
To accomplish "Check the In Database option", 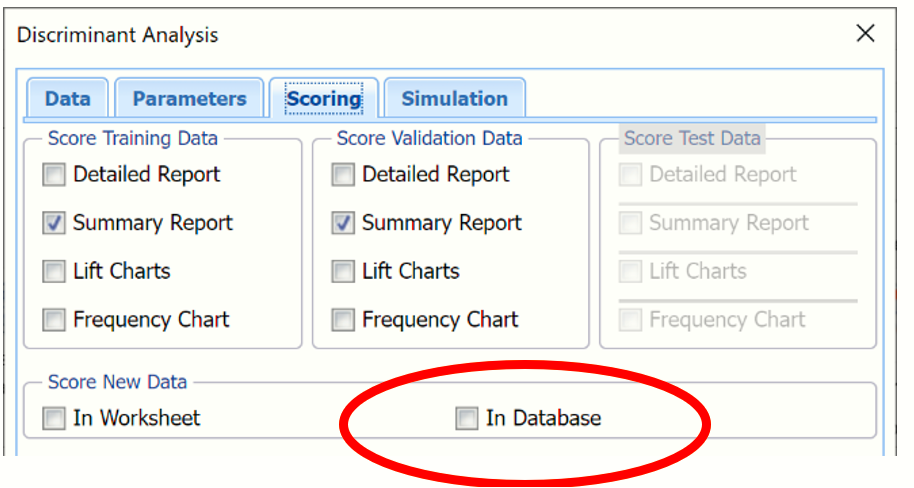I will click(x=467, y=418).
